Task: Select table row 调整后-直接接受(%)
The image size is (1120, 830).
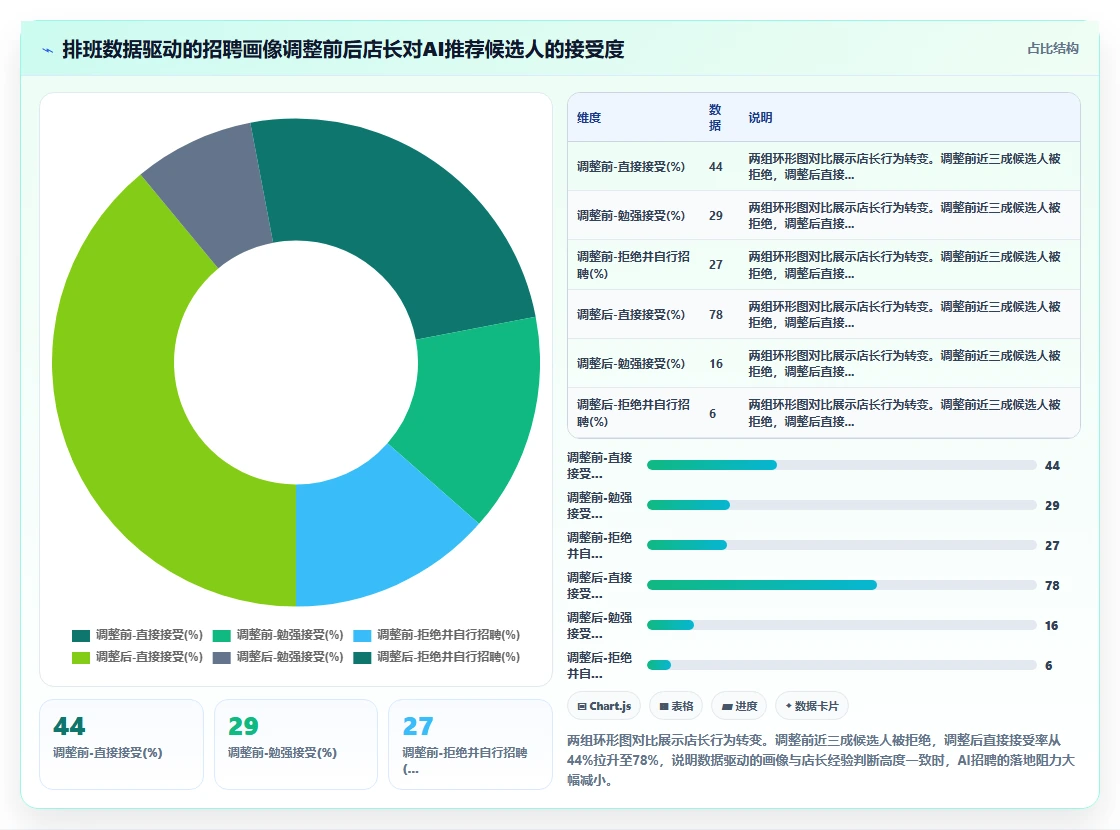Action: pyautogui.click(x=824, y=314)
